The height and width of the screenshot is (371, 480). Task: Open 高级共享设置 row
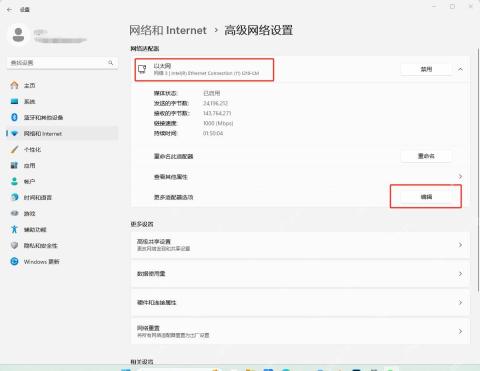(300, 245)
